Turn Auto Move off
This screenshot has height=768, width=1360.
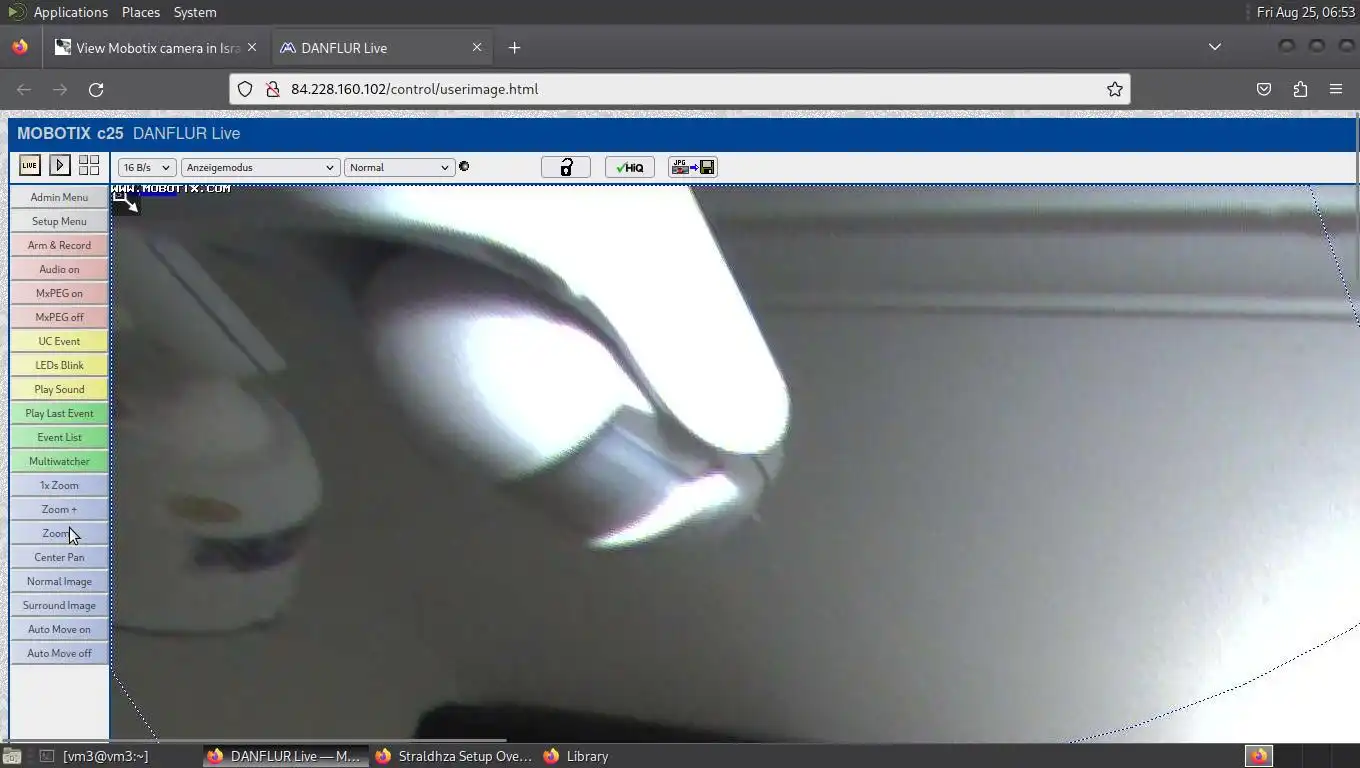tap(59, 653)
